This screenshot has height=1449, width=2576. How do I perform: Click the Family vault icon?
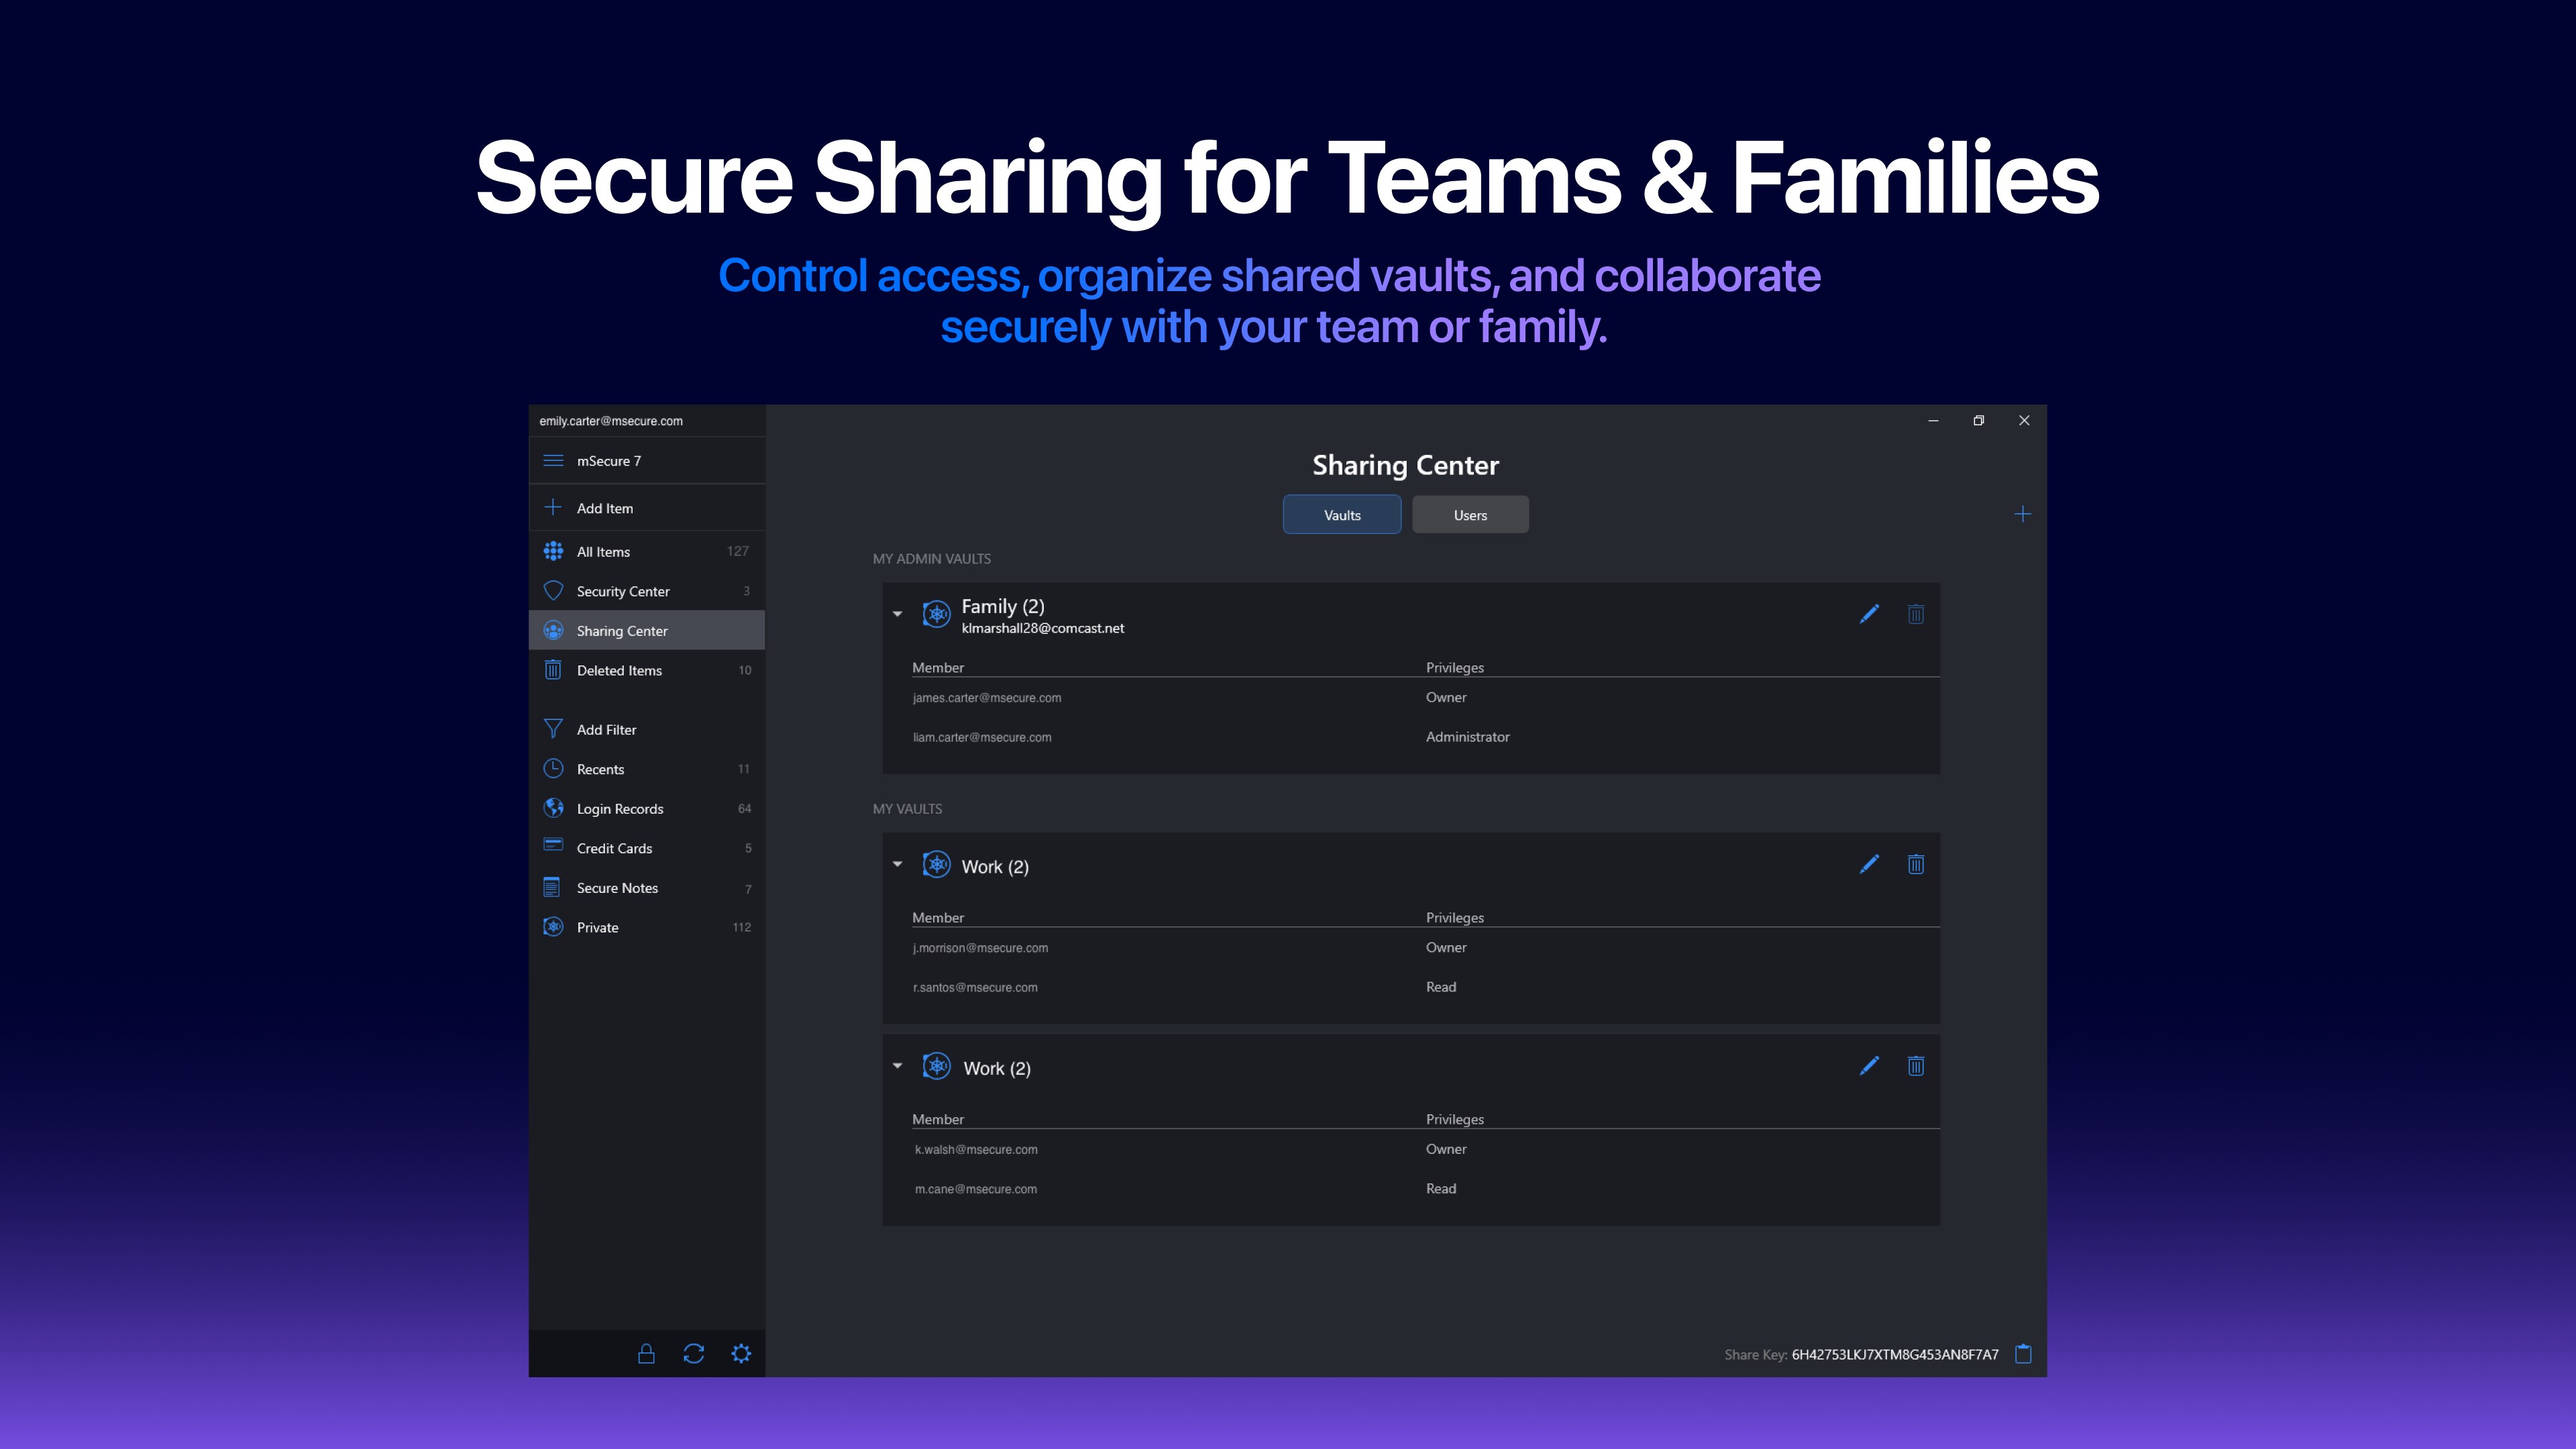click(x=936, y=614)
